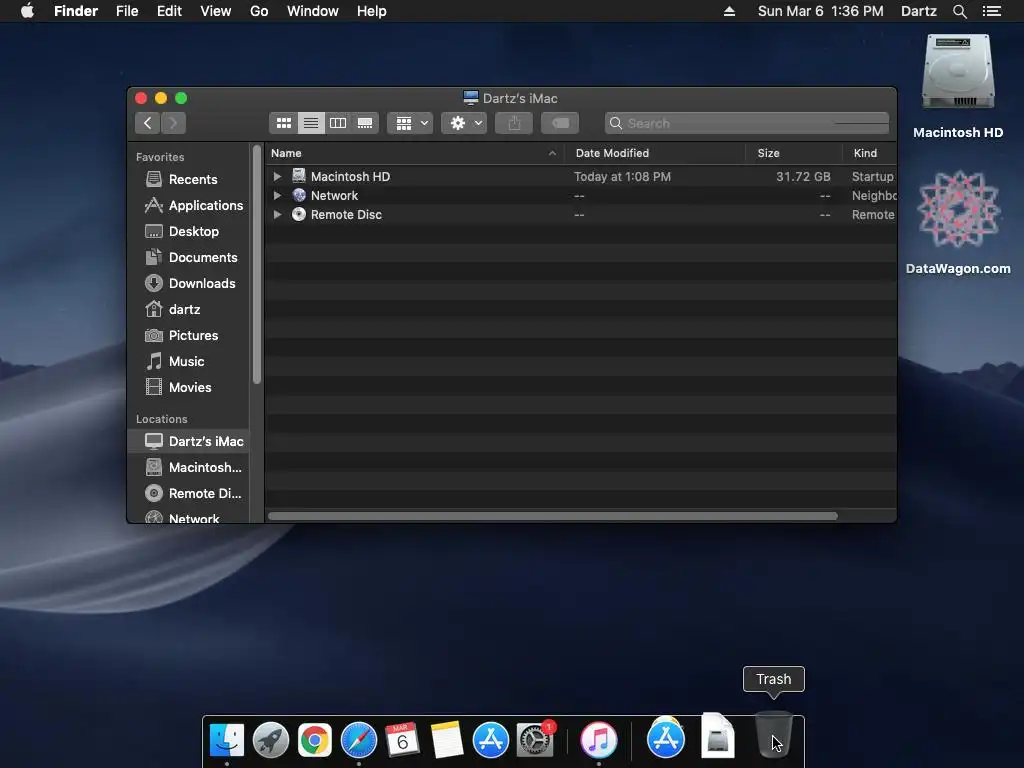The width and height of the screenshot is (1024, 768).
Task: Open the File menu
Action: tap(127, 11)
